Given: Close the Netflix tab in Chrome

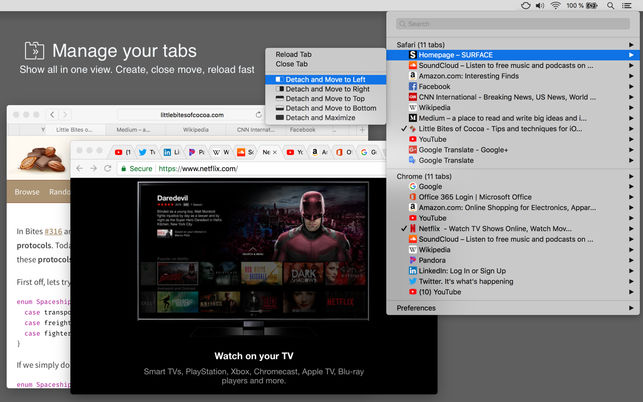Looking at the screenshot, I should coord(275,152).
